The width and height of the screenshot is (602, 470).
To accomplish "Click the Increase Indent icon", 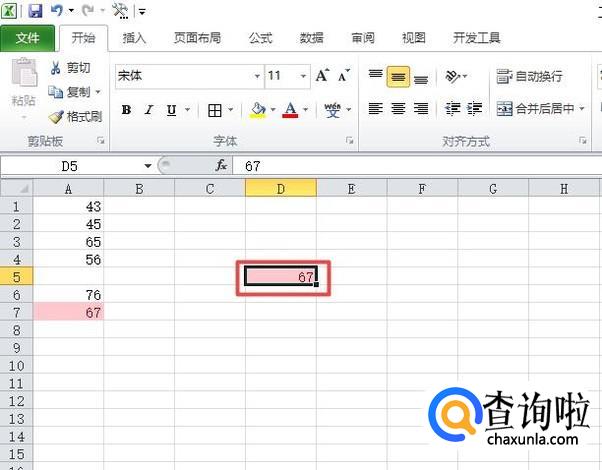I will tap(475, 109).
